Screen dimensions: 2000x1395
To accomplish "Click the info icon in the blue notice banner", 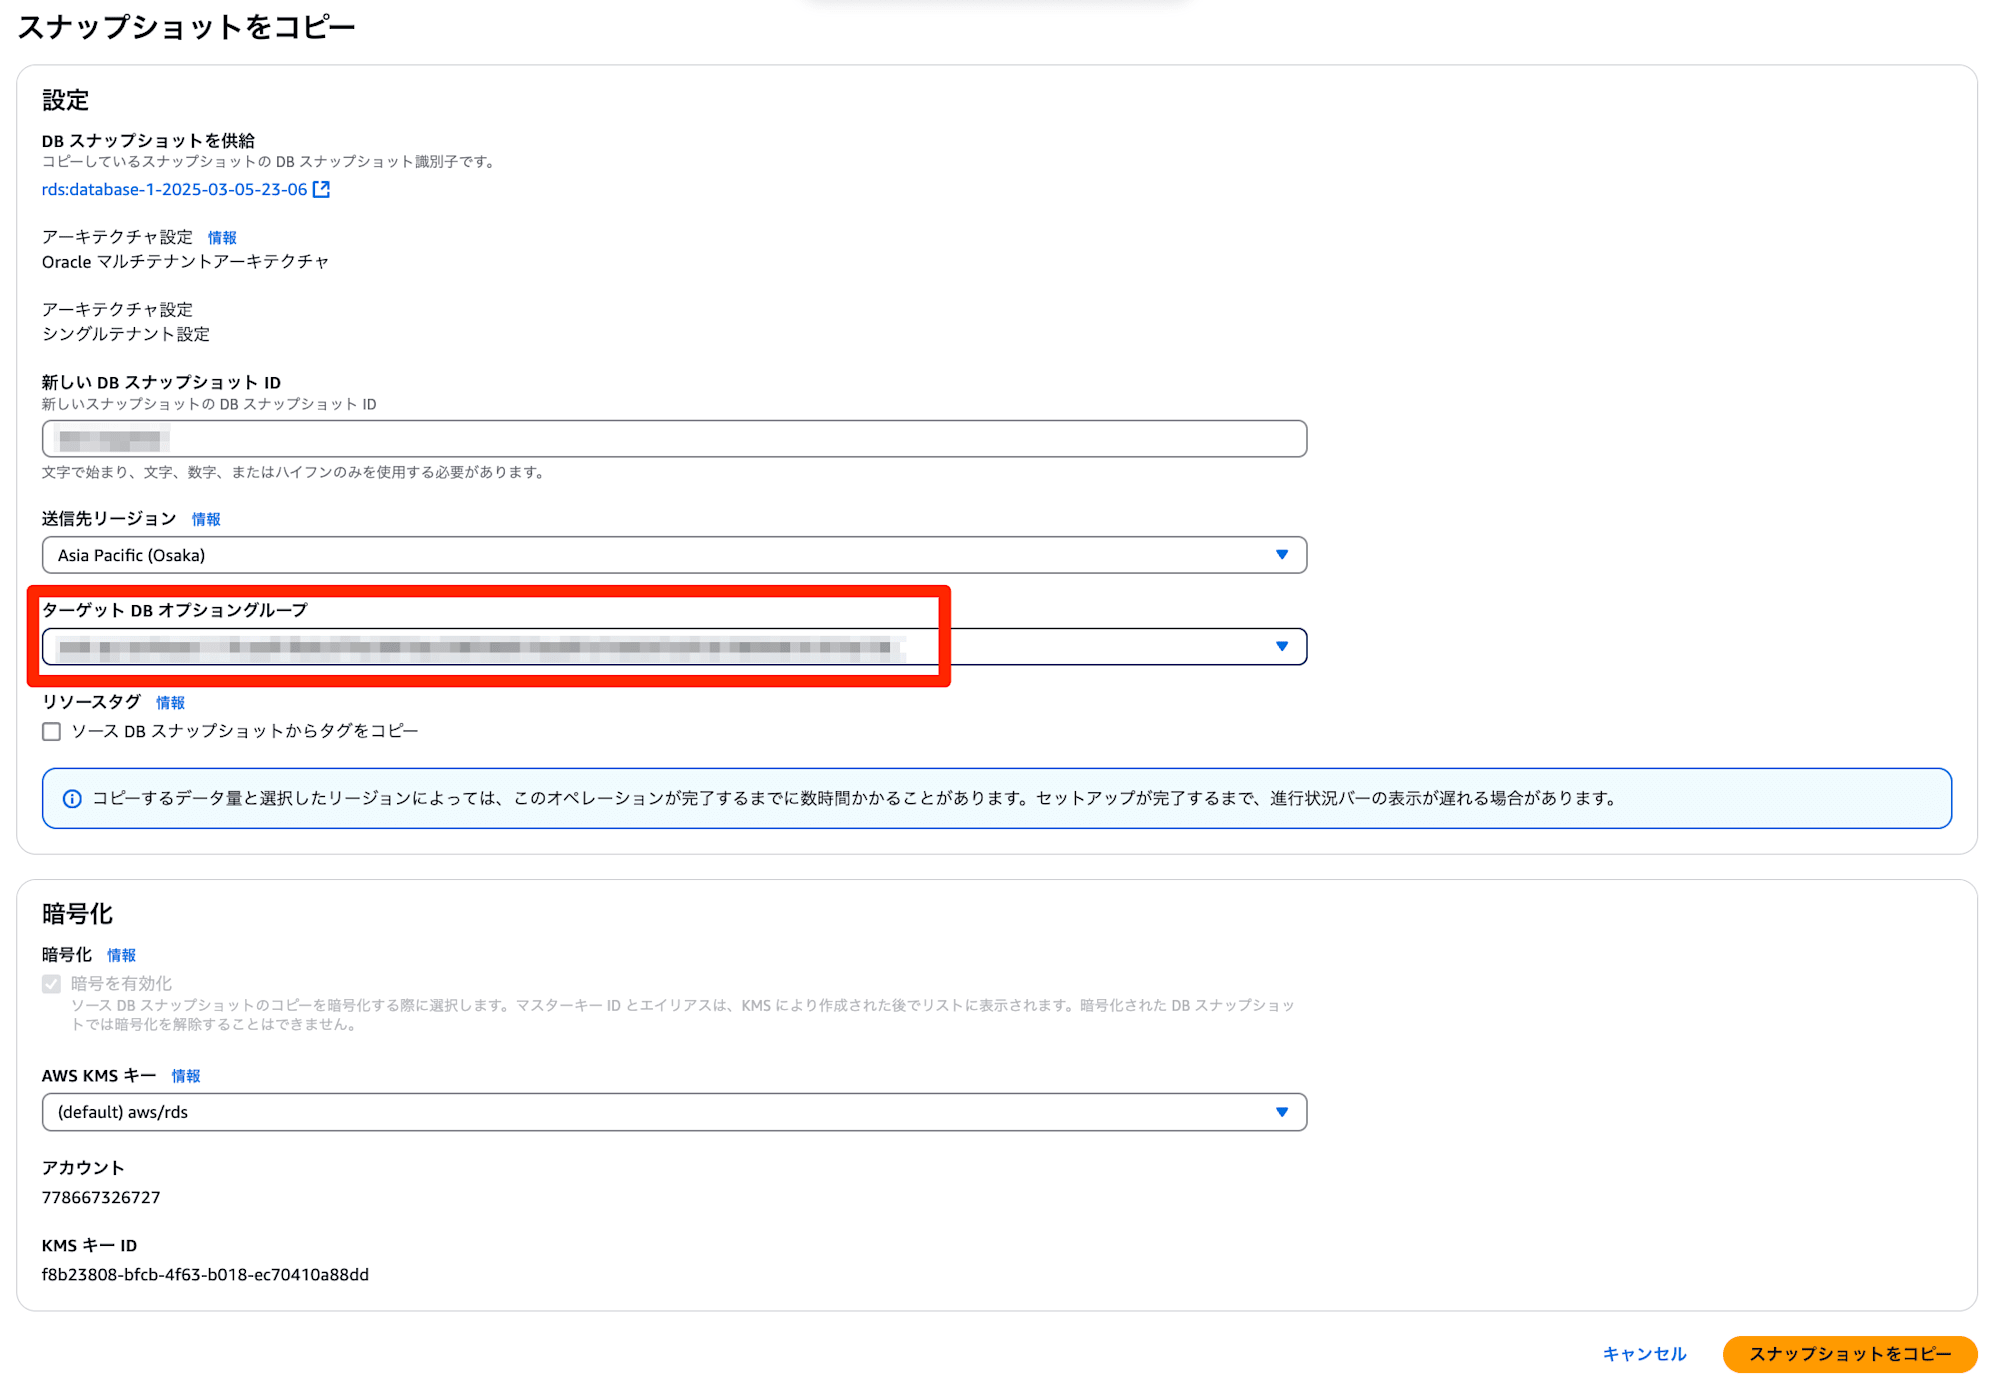I will pyautogui.click(x=72, y=799).
